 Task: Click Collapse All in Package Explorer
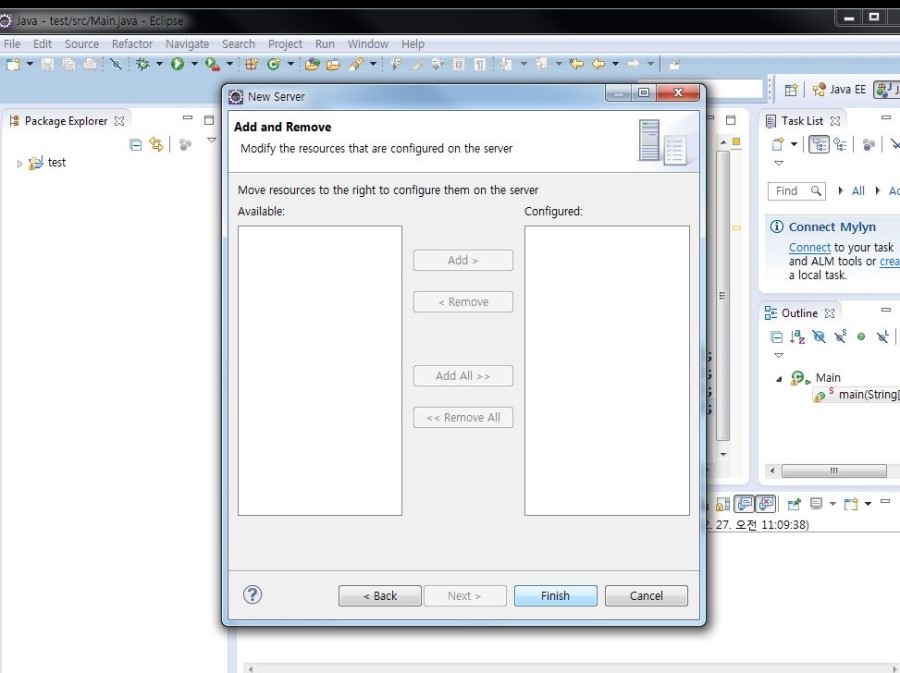135,145
